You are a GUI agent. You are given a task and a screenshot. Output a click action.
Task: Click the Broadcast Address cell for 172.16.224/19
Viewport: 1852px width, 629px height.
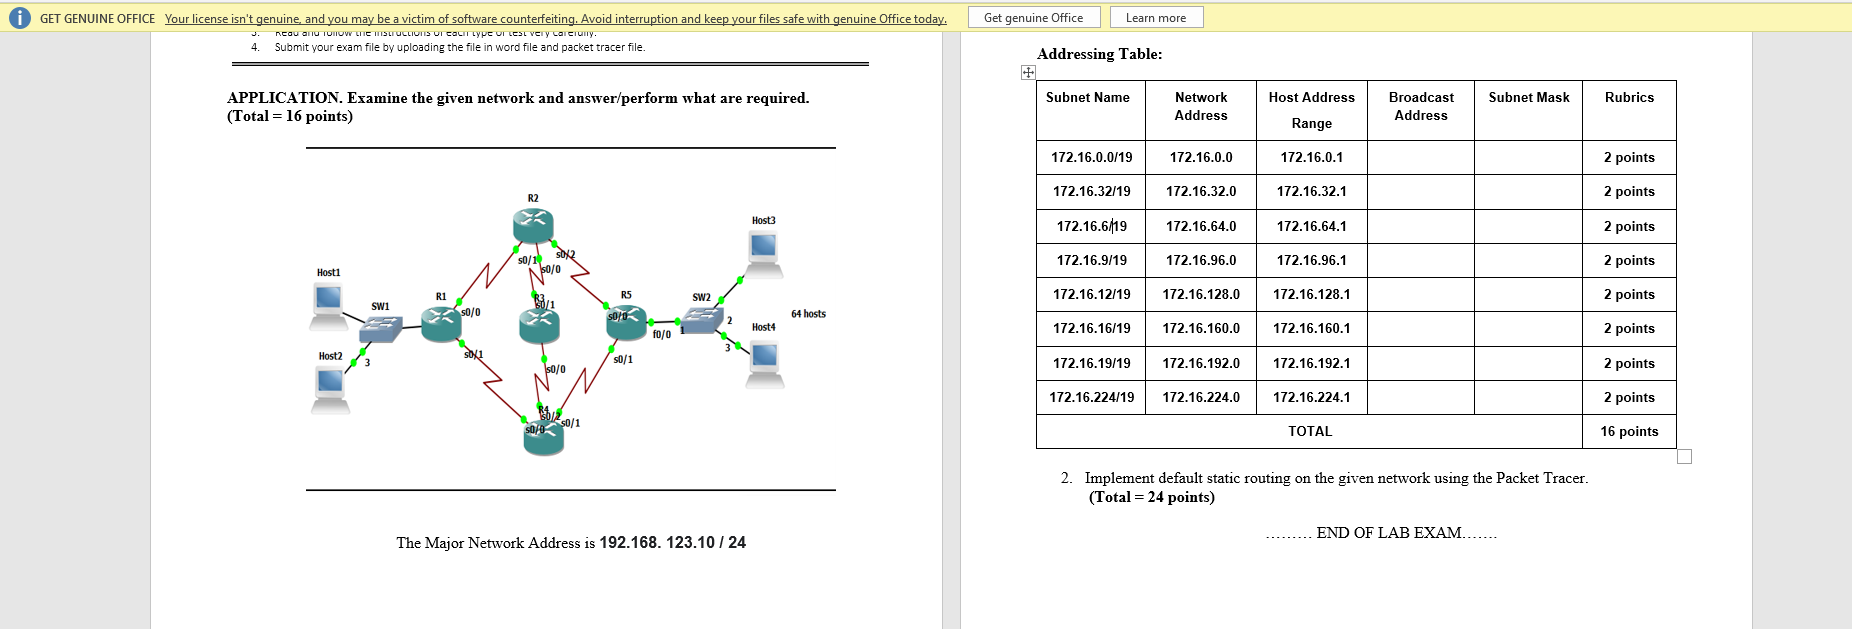coord(1421,398)
